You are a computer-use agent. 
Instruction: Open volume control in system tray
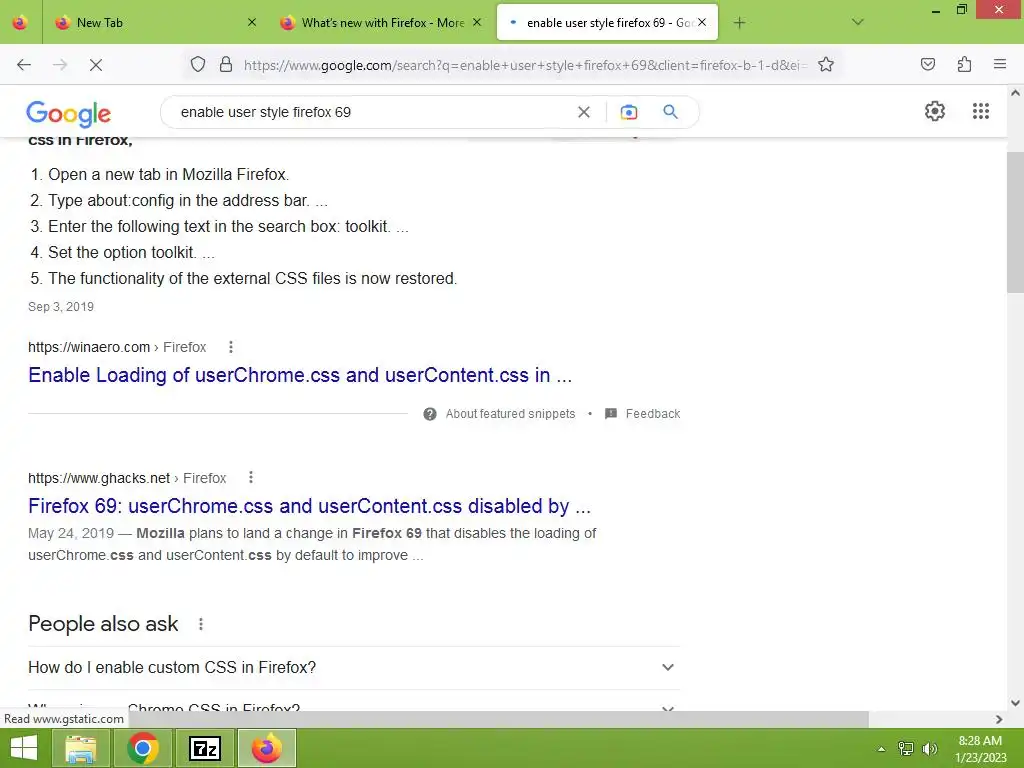coord(930,748)
